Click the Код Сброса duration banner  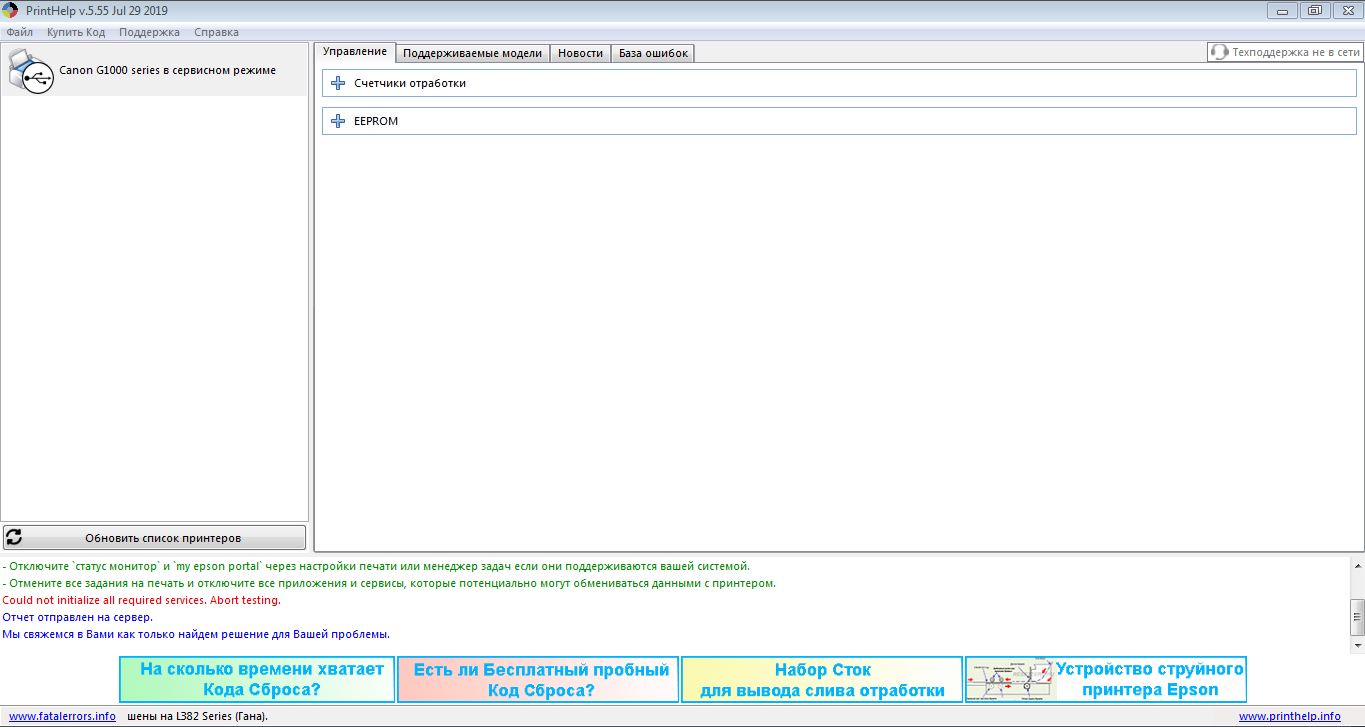[x=257, y=679]
